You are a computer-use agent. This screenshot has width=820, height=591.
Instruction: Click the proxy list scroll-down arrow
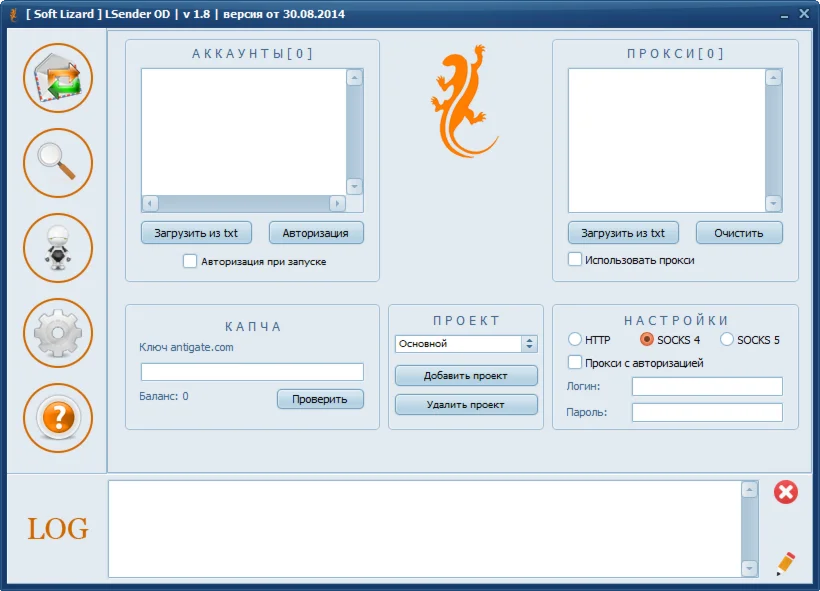(x=773, y=203)
